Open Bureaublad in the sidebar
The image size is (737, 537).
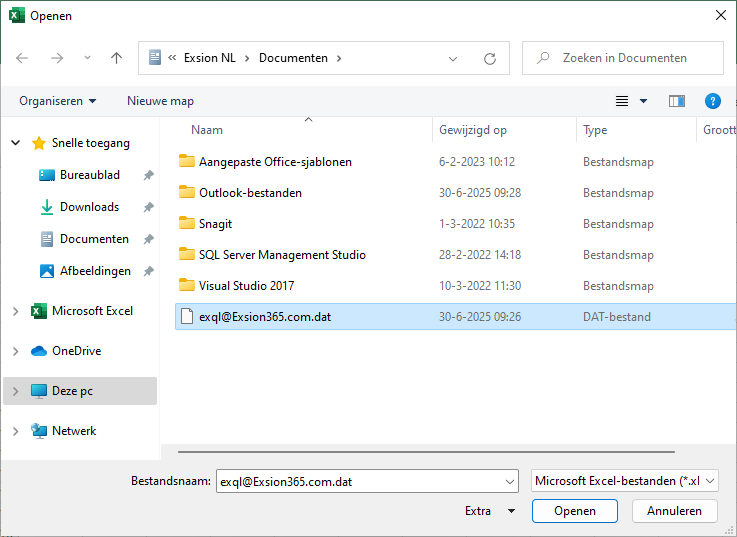pos(90,175)
